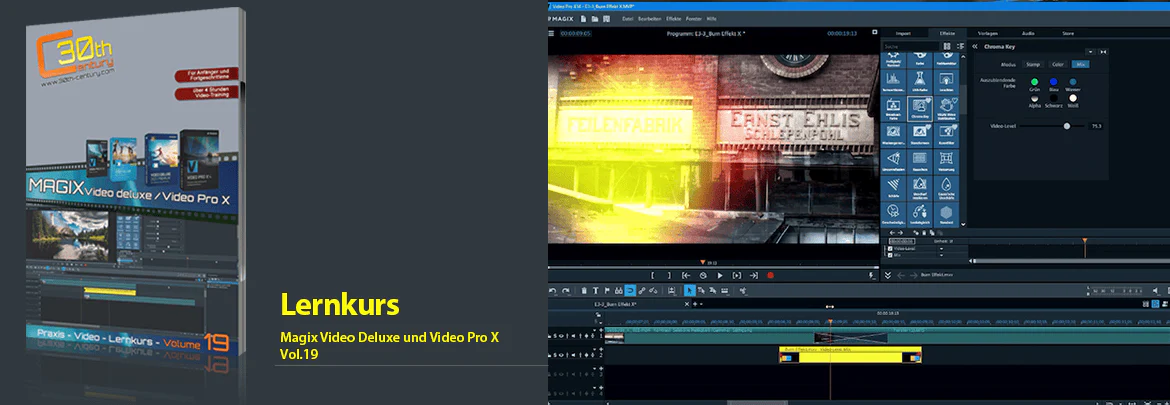Image resolution: width=1170 pixels, height=405 pixels.
Task: Switch to the Vorlagen tab
Action: (988, 34)
